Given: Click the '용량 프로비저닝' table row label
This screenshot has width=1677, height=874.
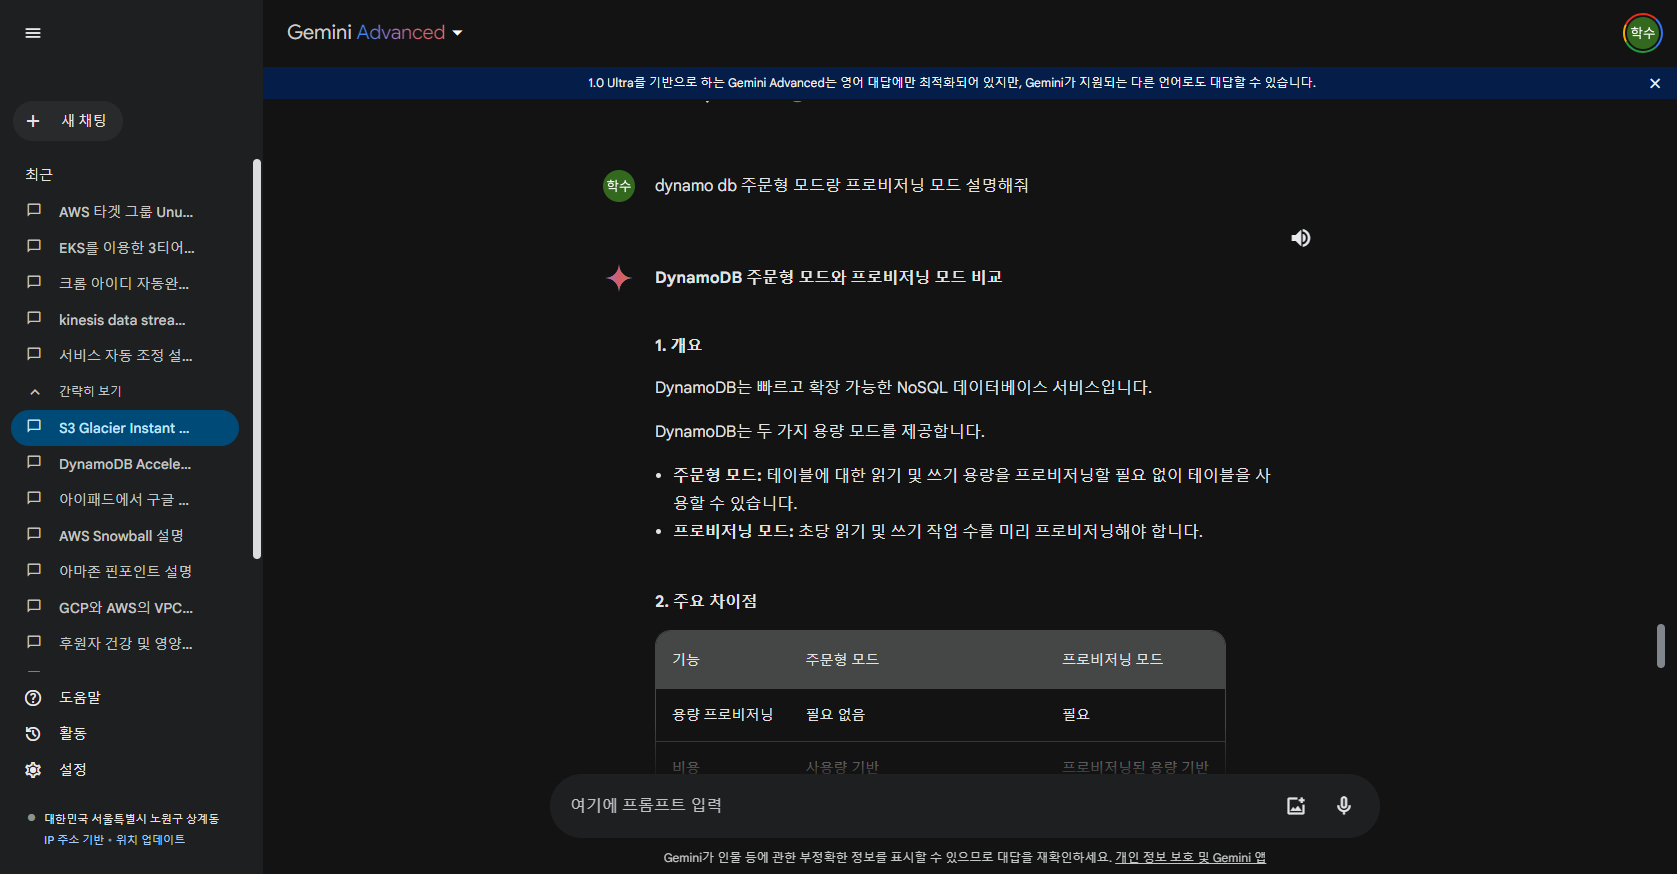Looking at the screenshot, I should click(x=722, y=715).
